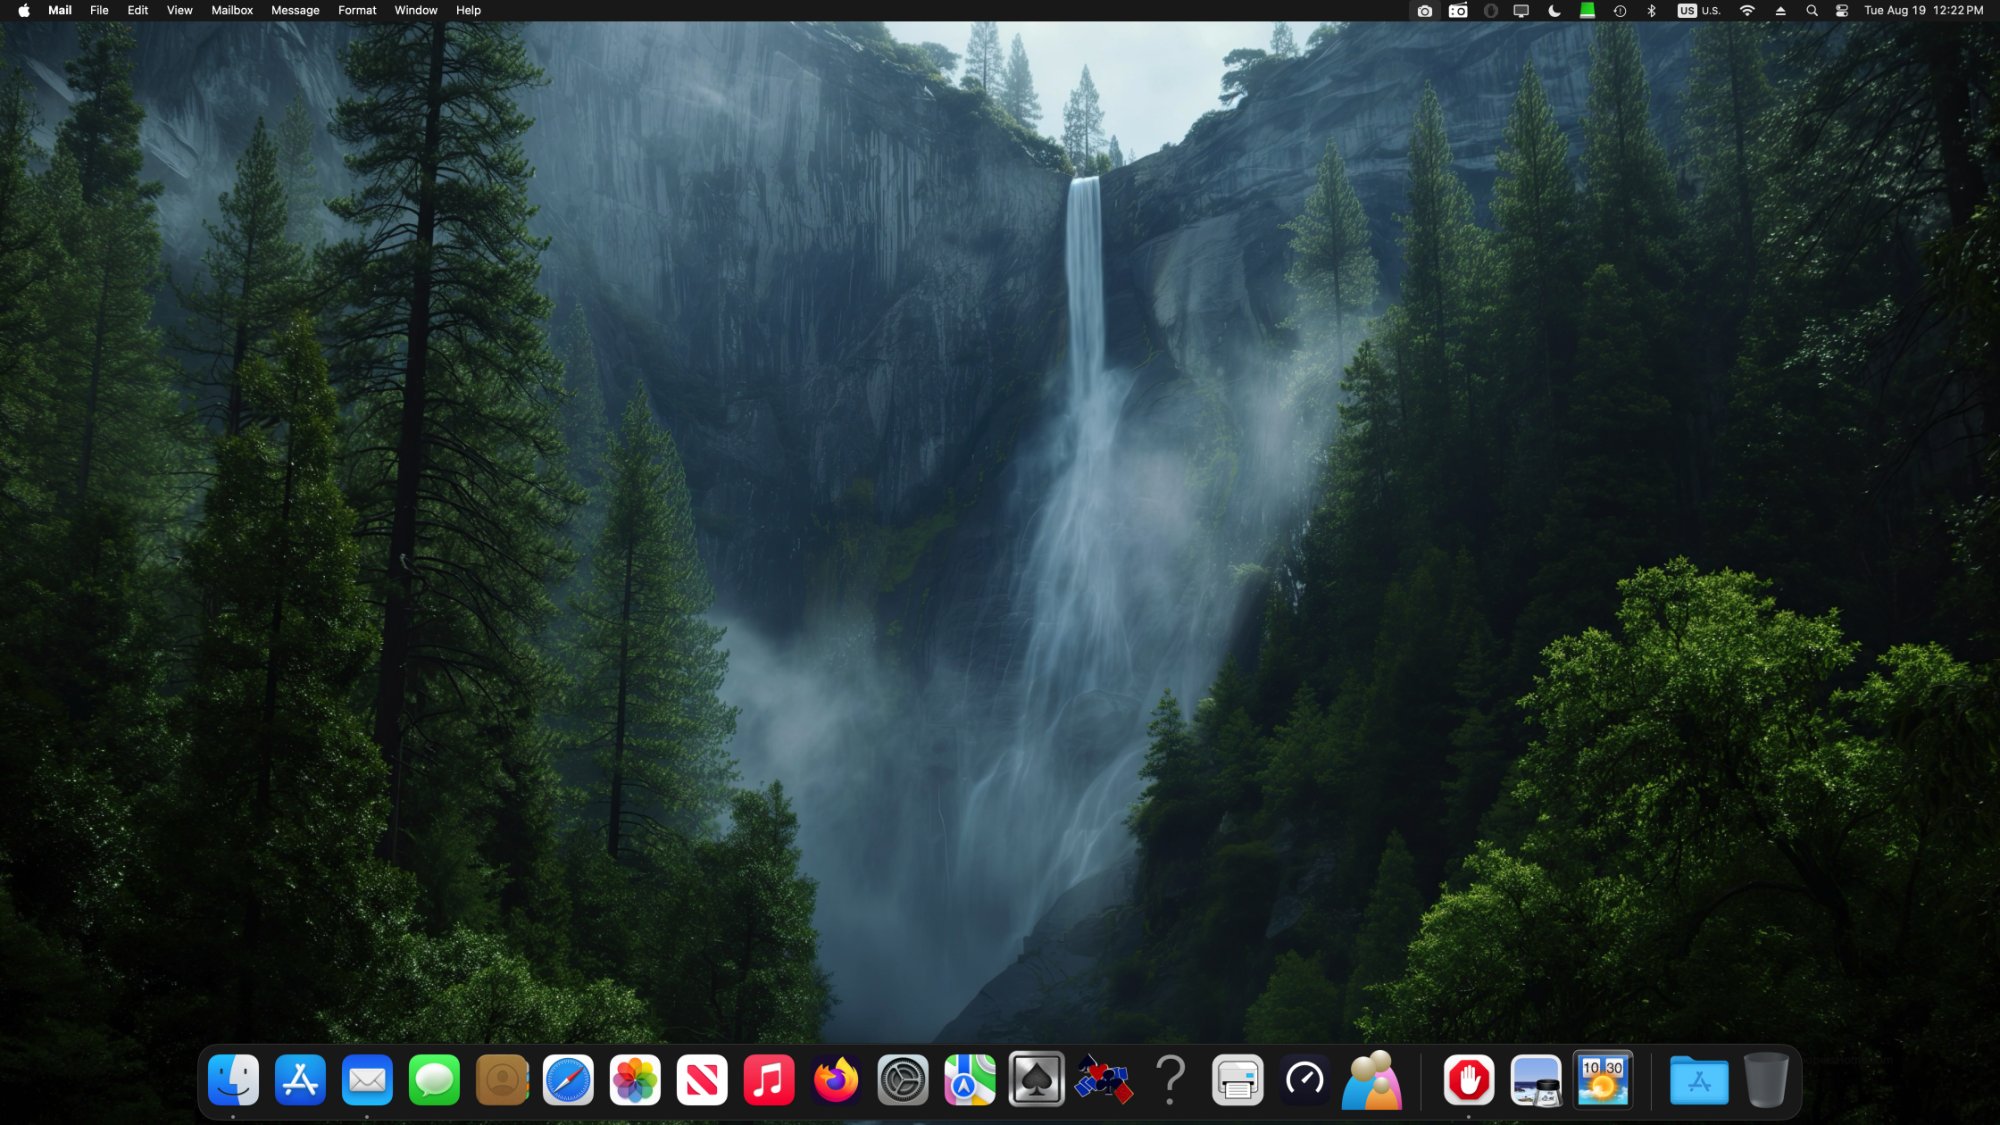Viewport: 2000px width, 1125px height.
Task: Open the Trash in dock
Action: [x=1766, y=1080]
